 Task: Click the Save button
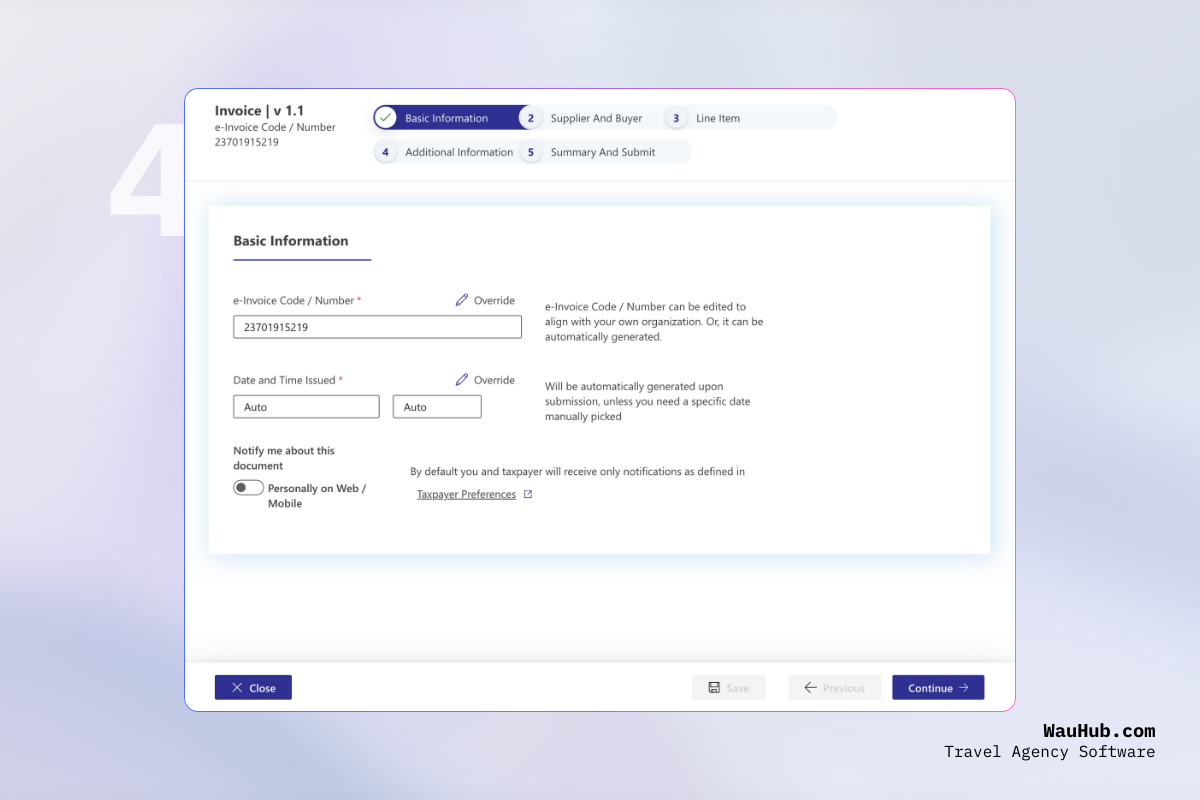(728, 688)
